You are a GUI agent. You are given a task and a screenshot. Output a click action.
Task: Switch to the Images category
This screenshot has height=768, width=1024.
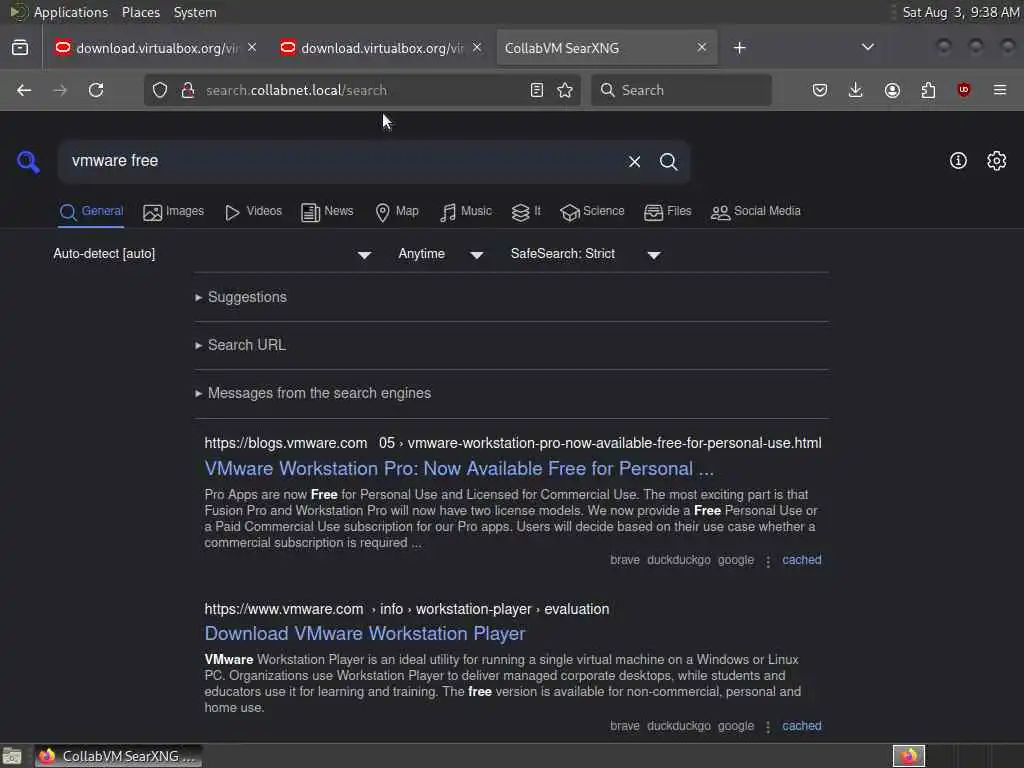(173, 212)
